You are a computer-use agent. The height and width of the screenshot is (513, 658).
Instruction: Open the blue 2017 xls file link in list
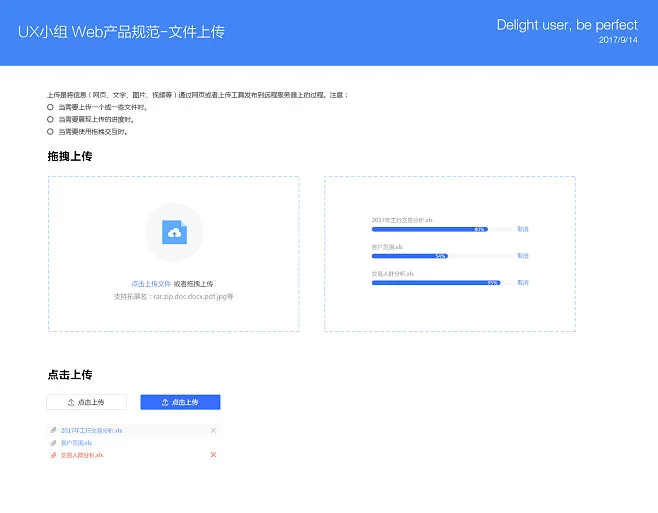[91, 430]
